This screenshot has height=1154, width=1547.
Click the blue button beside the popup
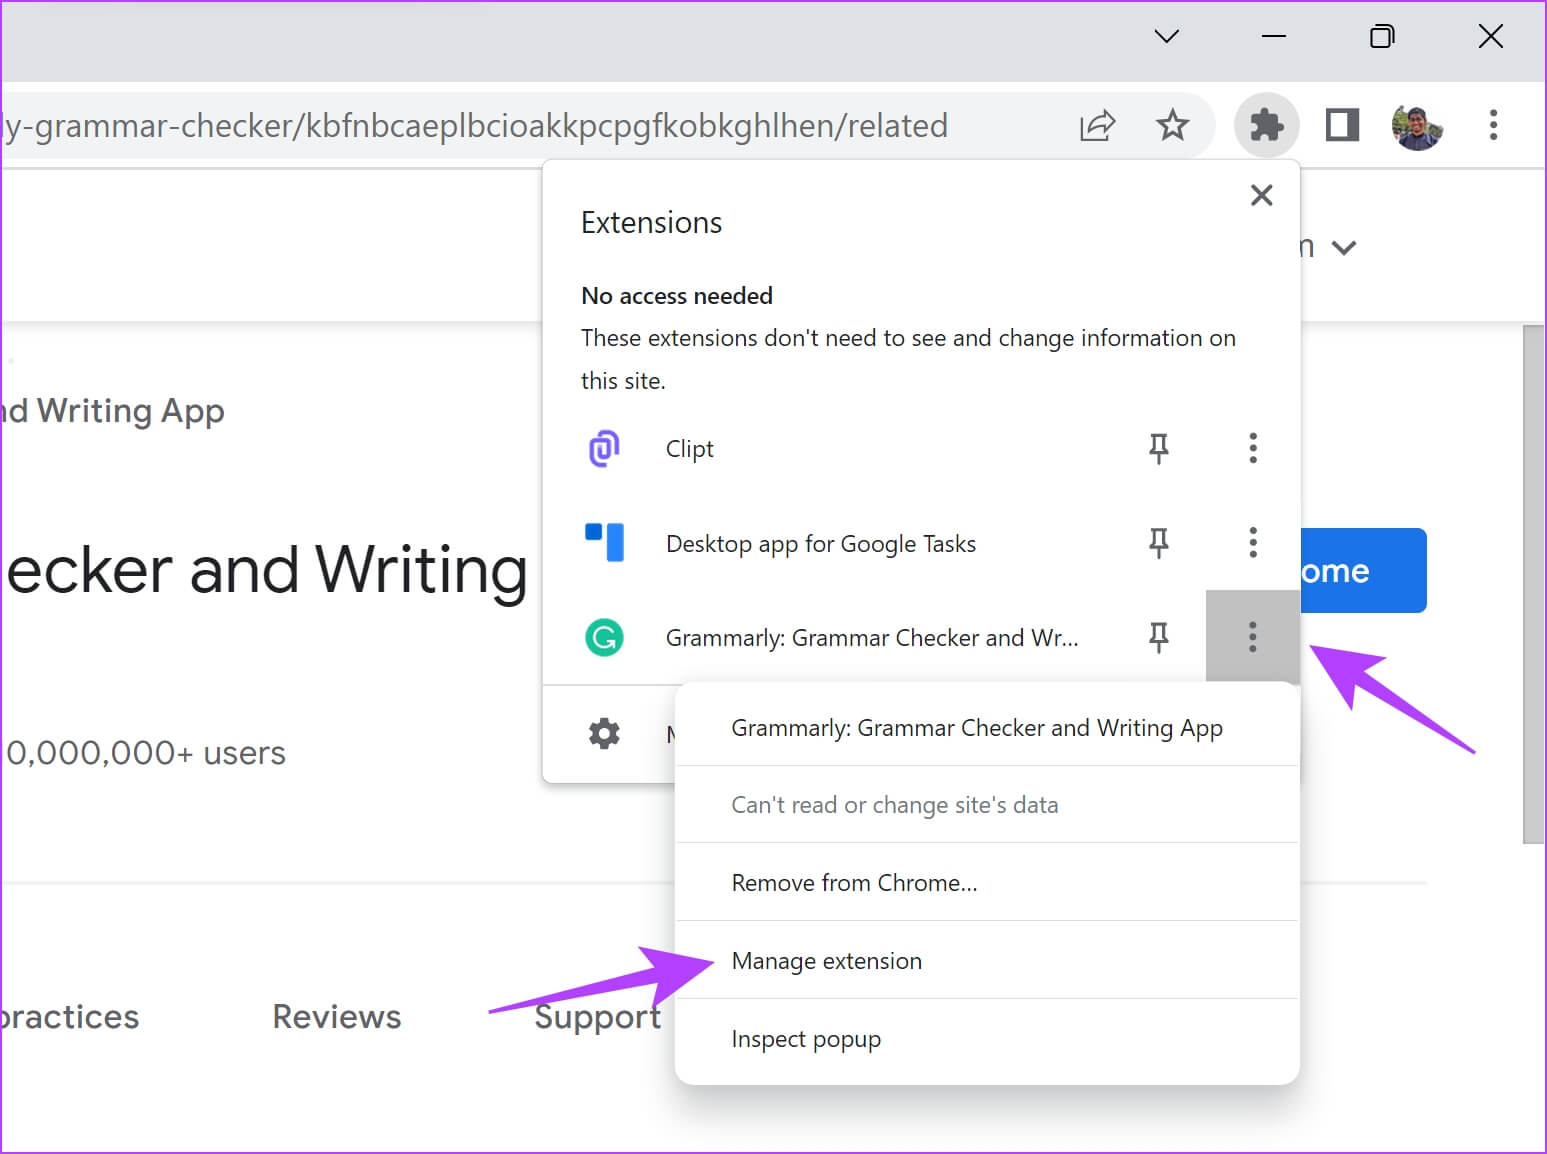tap(1363, 571)
